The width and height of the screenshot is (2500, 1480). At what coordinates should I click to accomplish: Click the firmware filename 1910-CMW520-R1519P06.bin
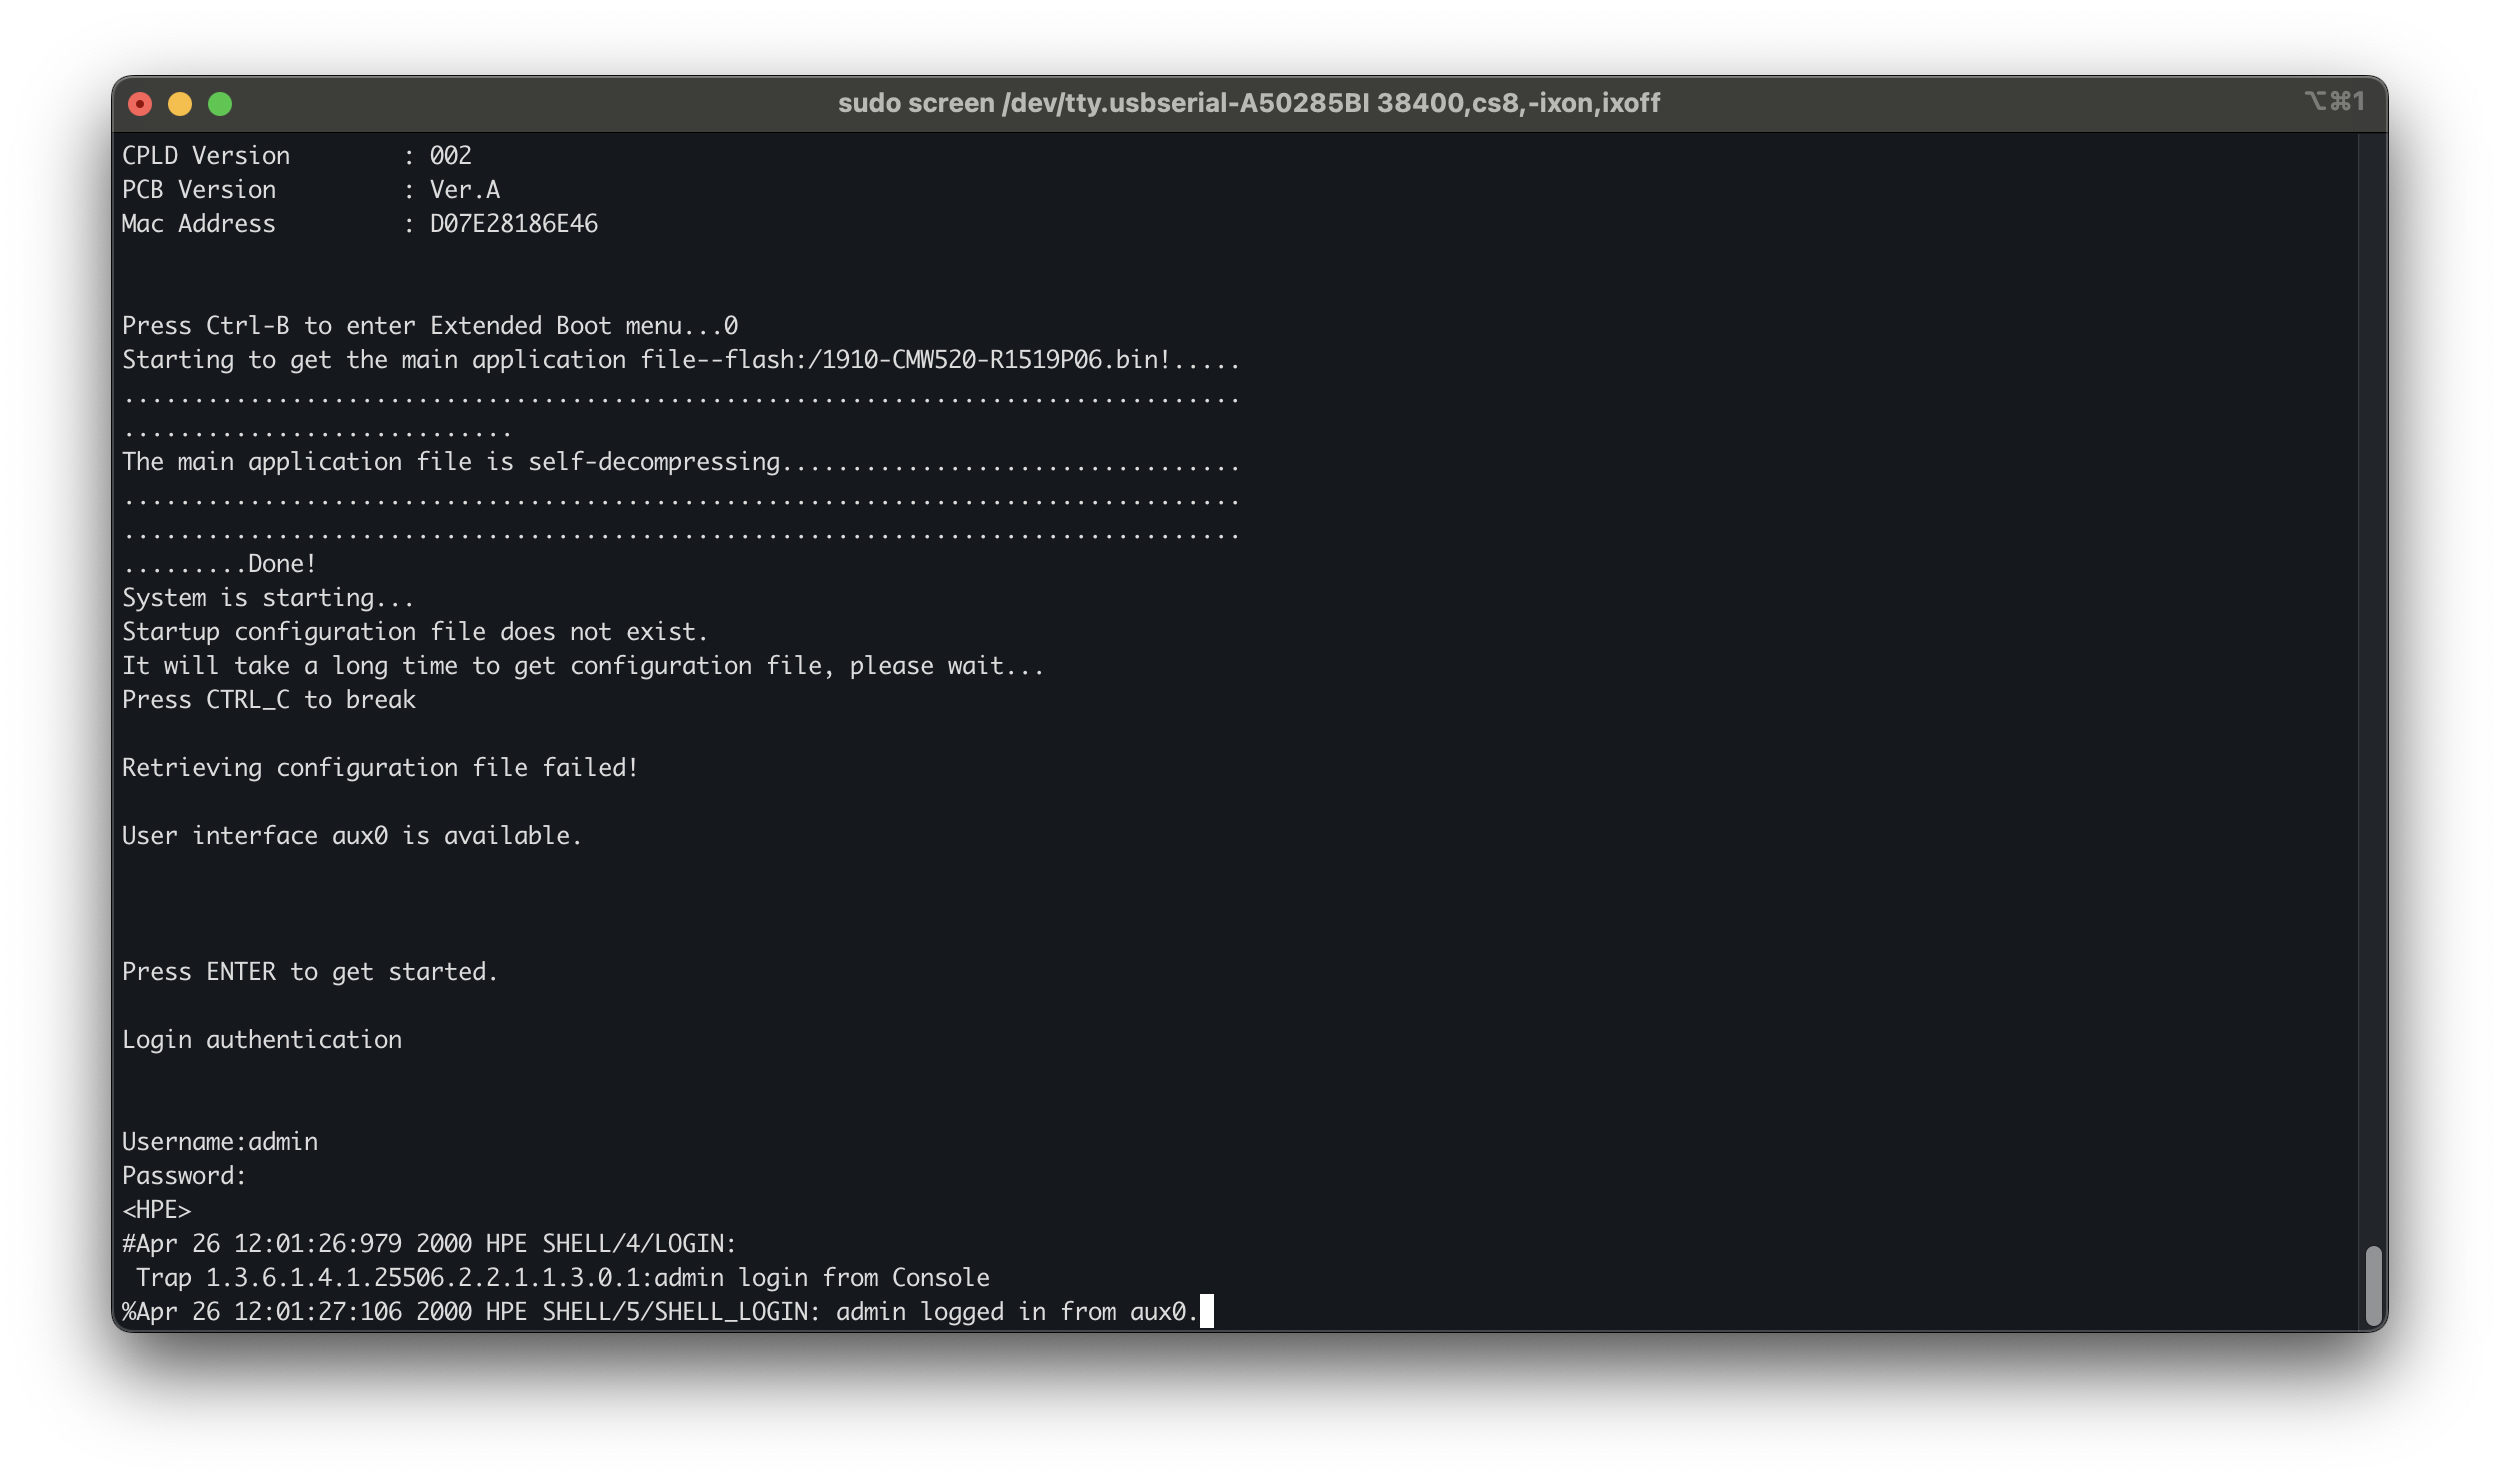(x=990, y=360)
